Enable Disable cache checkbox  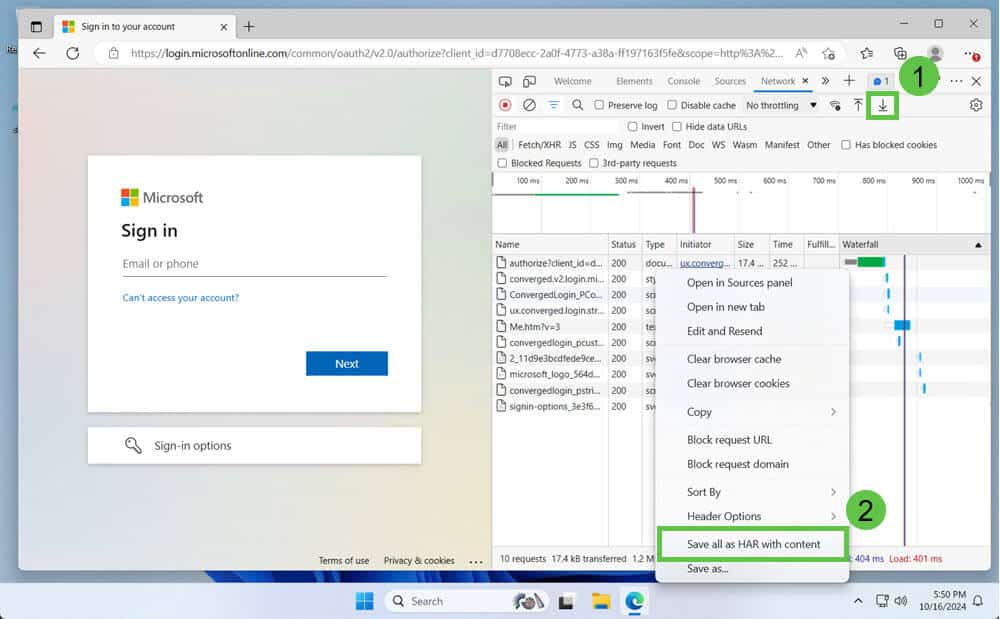tap(672, 105)
